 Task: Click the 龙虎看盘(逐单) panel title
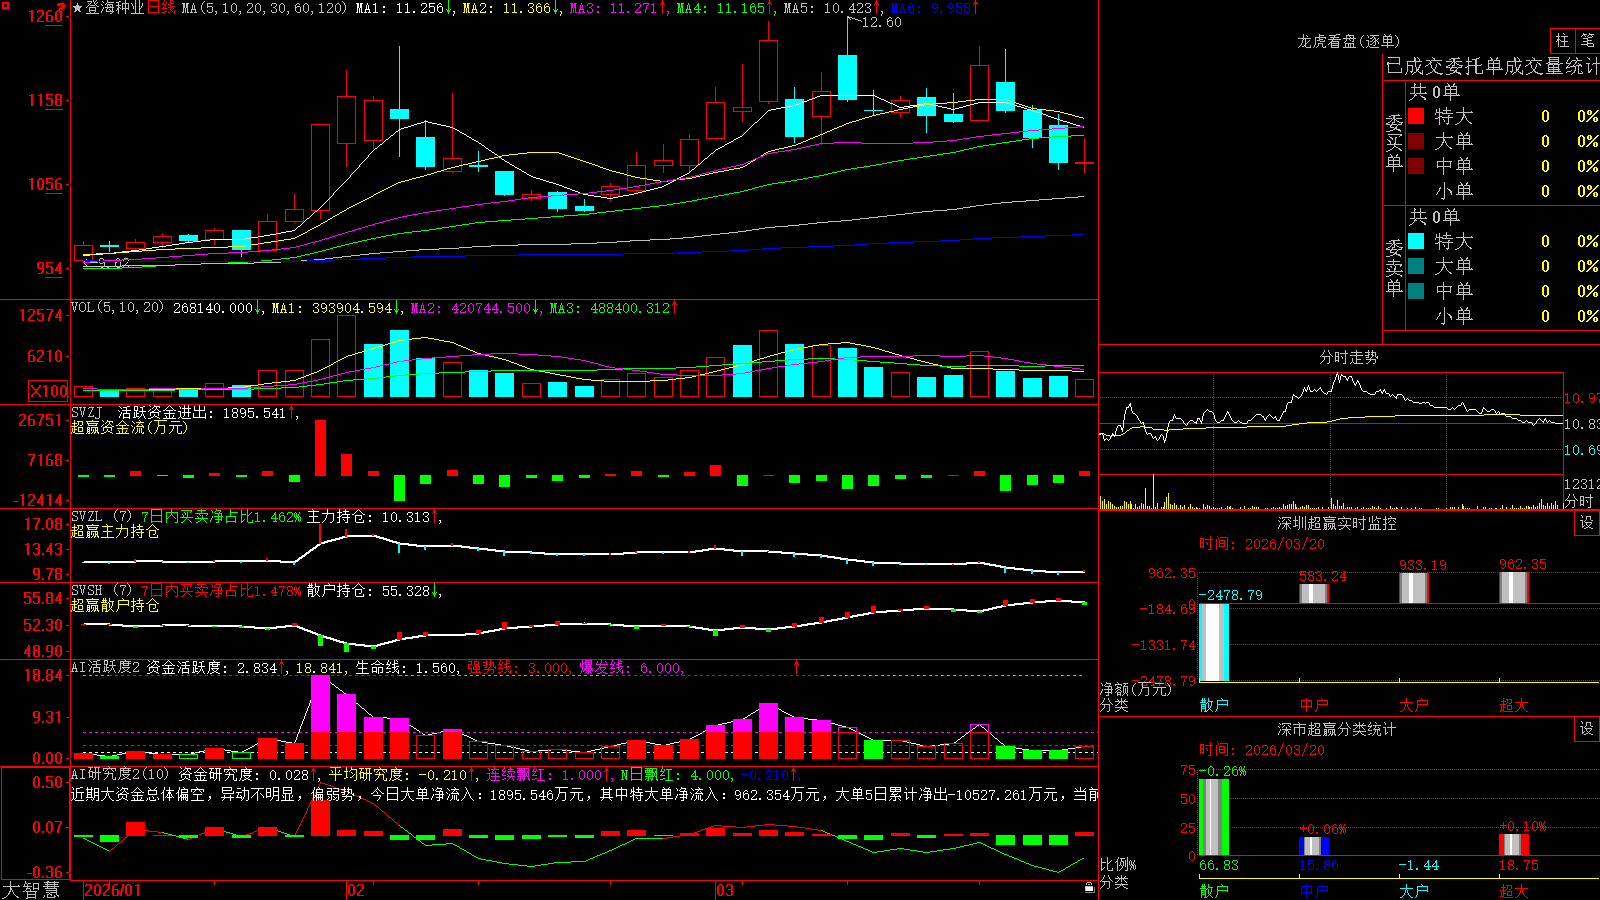pos(1348,41)
